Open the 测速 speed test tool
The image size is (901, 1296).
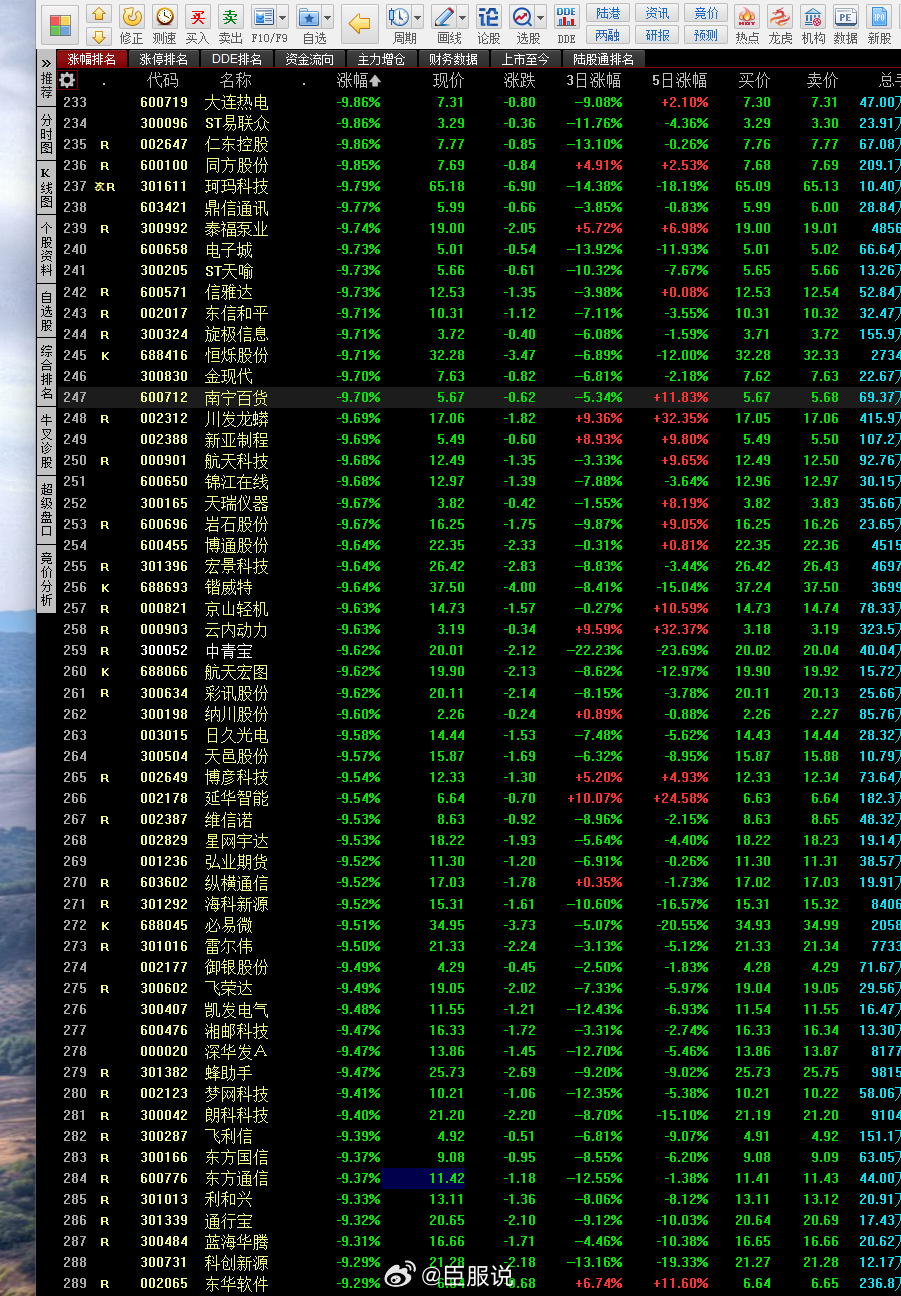pos(164,18)
